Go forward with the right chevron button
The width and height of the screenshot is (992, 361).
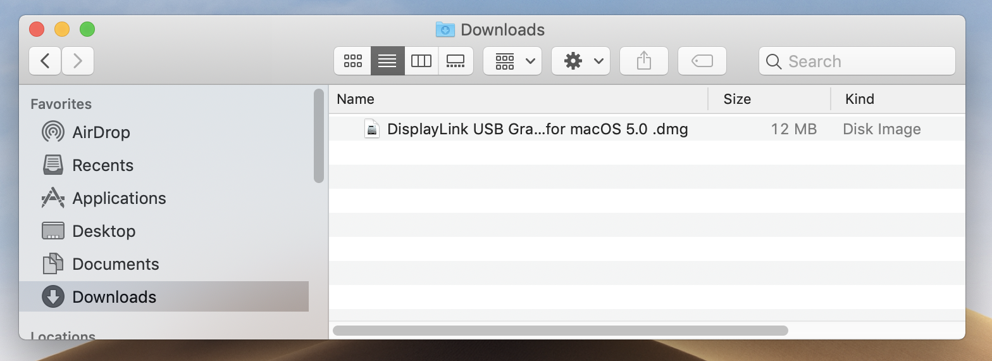pos(78,61)
